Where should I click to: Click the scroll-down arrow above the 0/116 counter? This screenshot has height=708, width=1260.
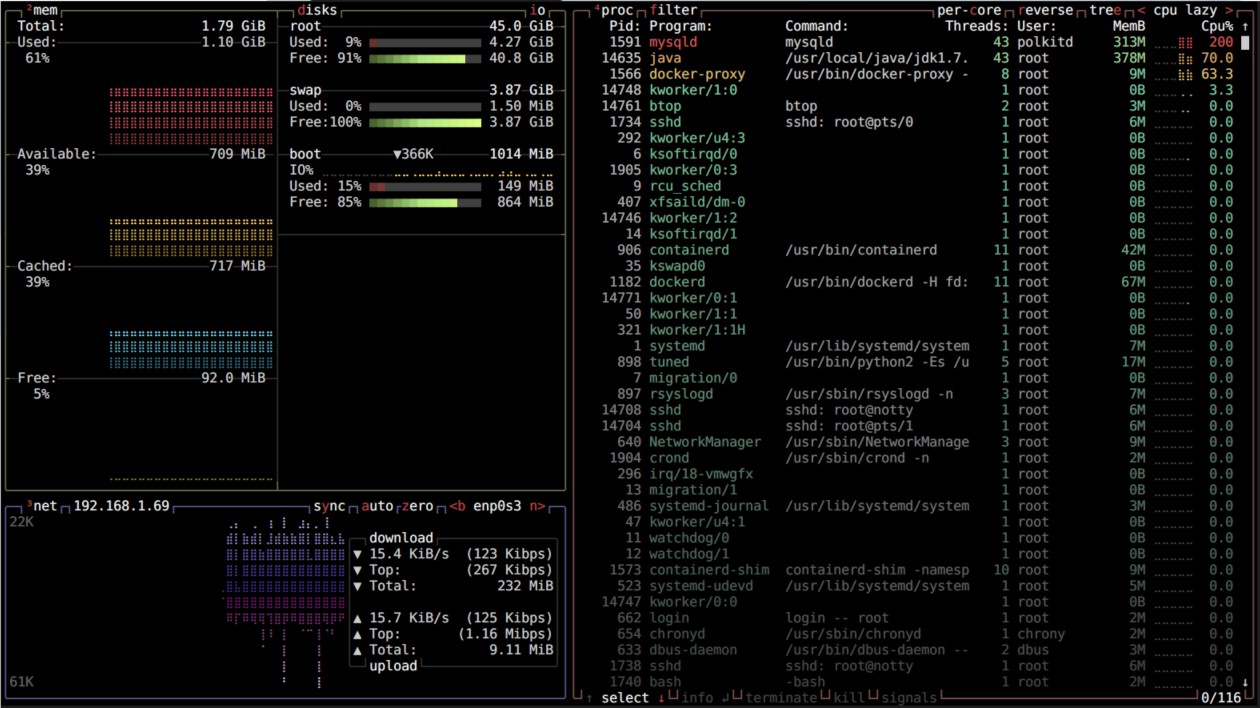(x=1245, y=682)
